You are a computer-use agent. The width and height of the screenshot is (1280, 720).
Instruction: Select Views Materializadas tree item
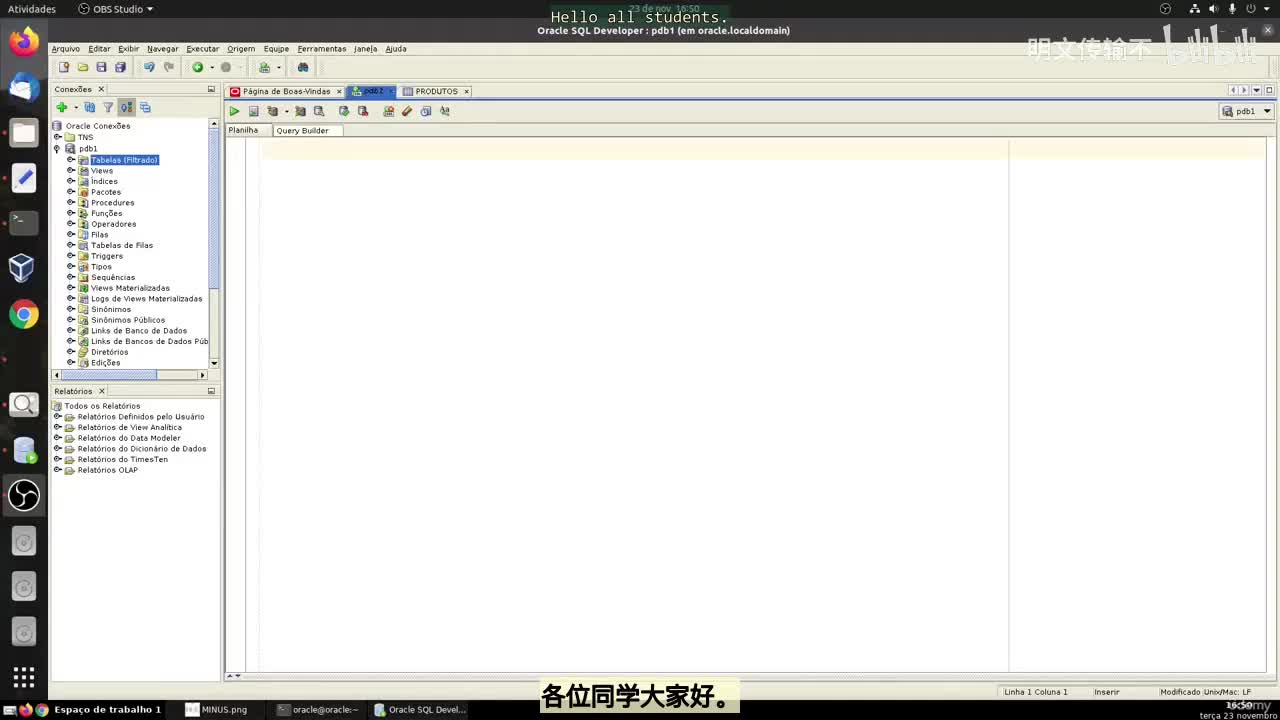(130, 288)
